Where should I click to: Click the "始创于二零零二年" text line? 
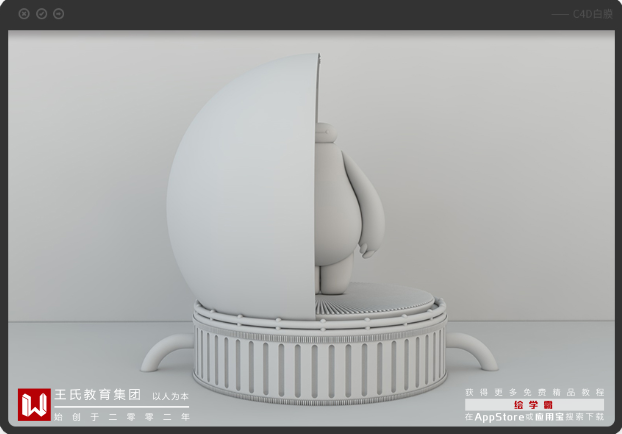click(122, 417)
